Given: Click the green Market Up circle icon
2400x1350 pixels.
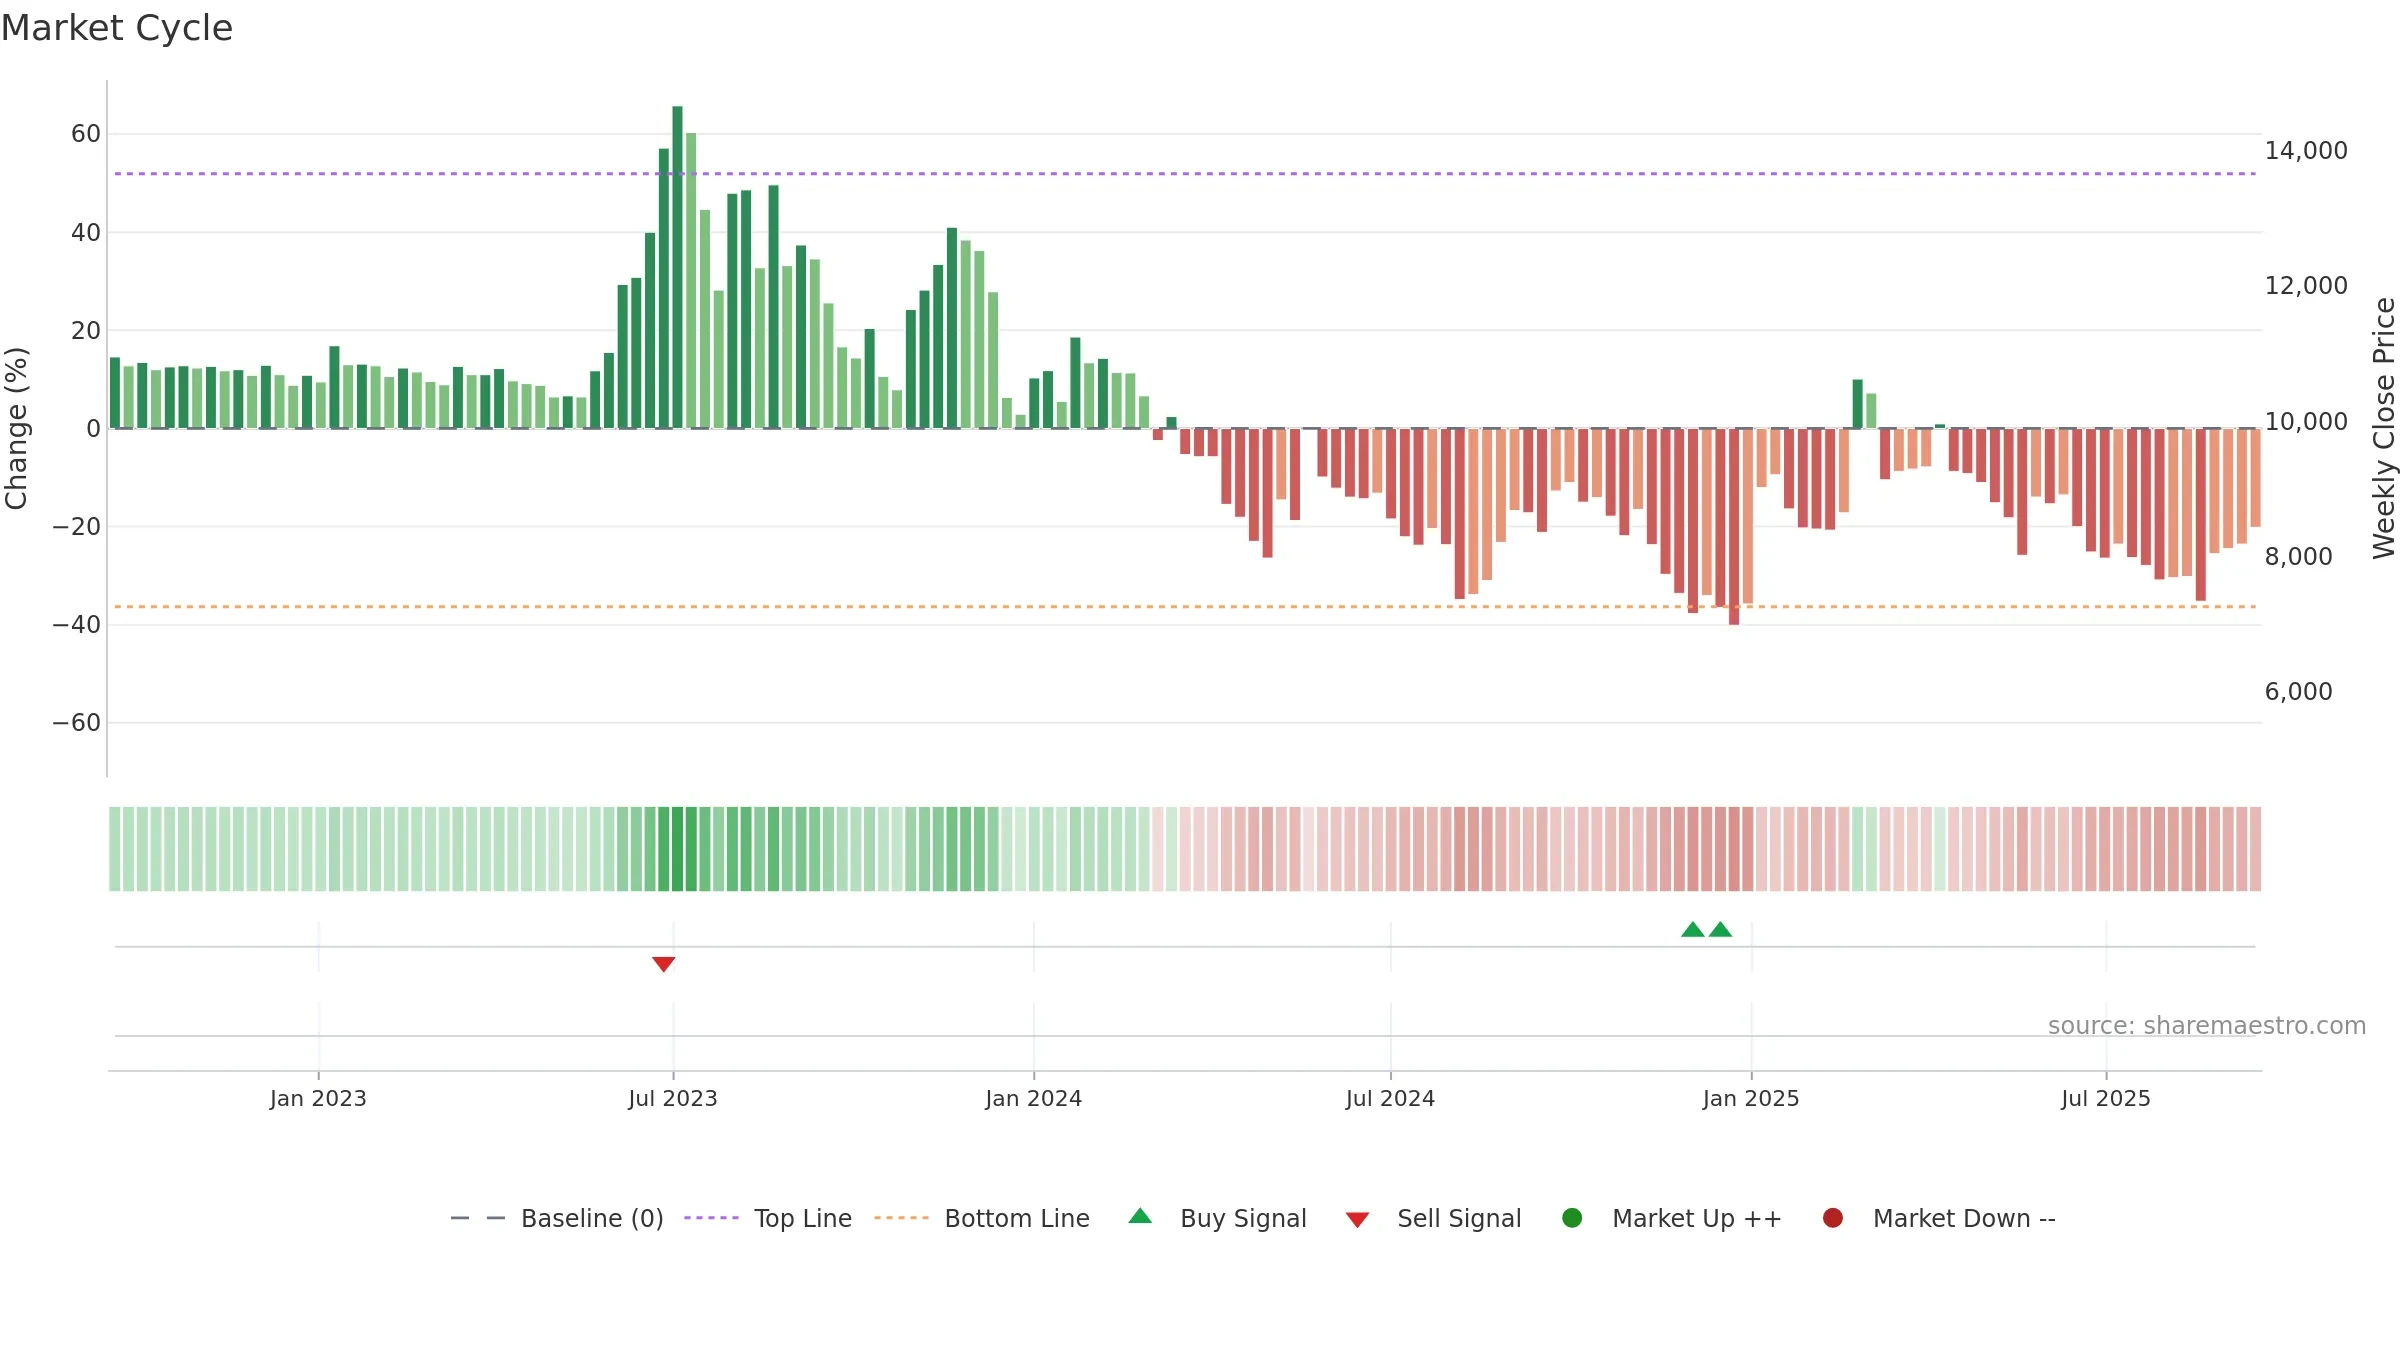Looking at the screenshot, I should tap(1572, 1218).
